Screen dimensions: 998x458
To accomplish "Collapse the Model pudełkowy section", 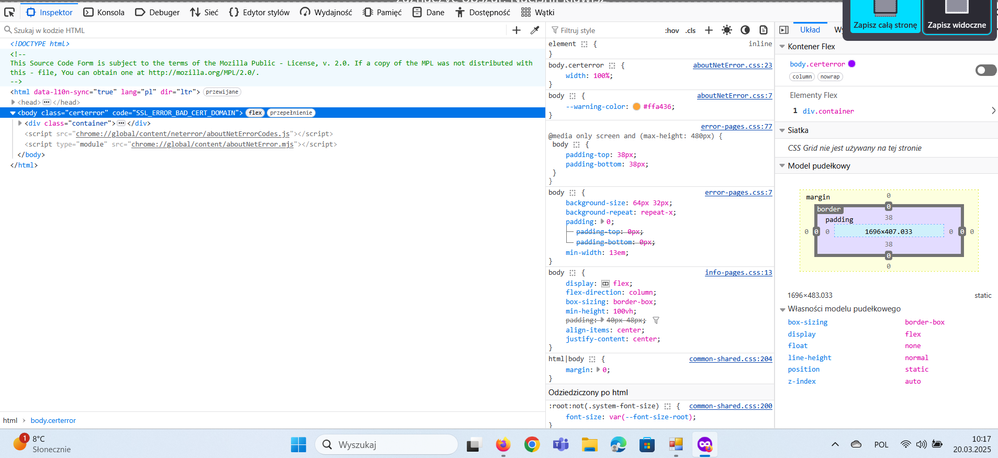I will click(782, 166).
